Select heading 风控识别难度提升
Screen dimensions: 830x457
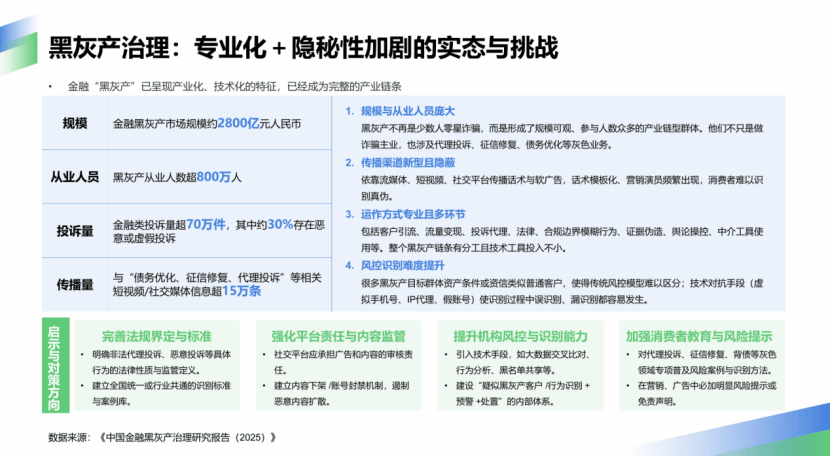click(400, 265)
